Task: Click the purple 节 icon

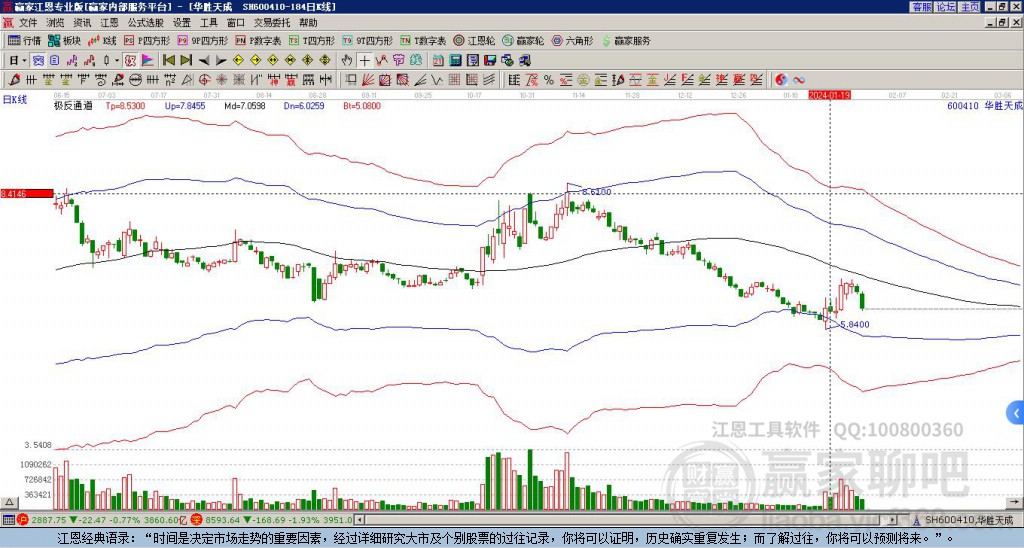Action: tap(398, 61)
